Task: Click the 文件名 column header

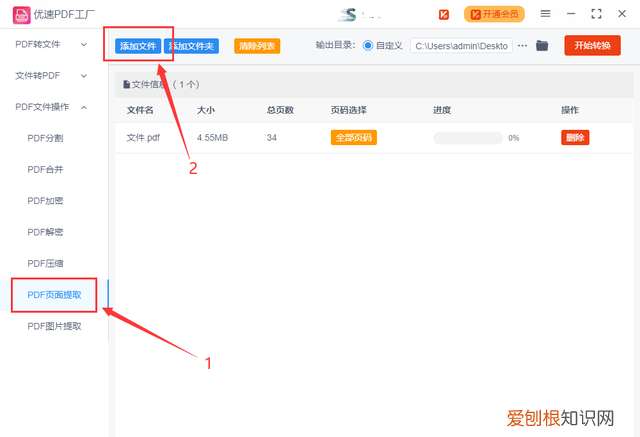Action: point(140,110)
